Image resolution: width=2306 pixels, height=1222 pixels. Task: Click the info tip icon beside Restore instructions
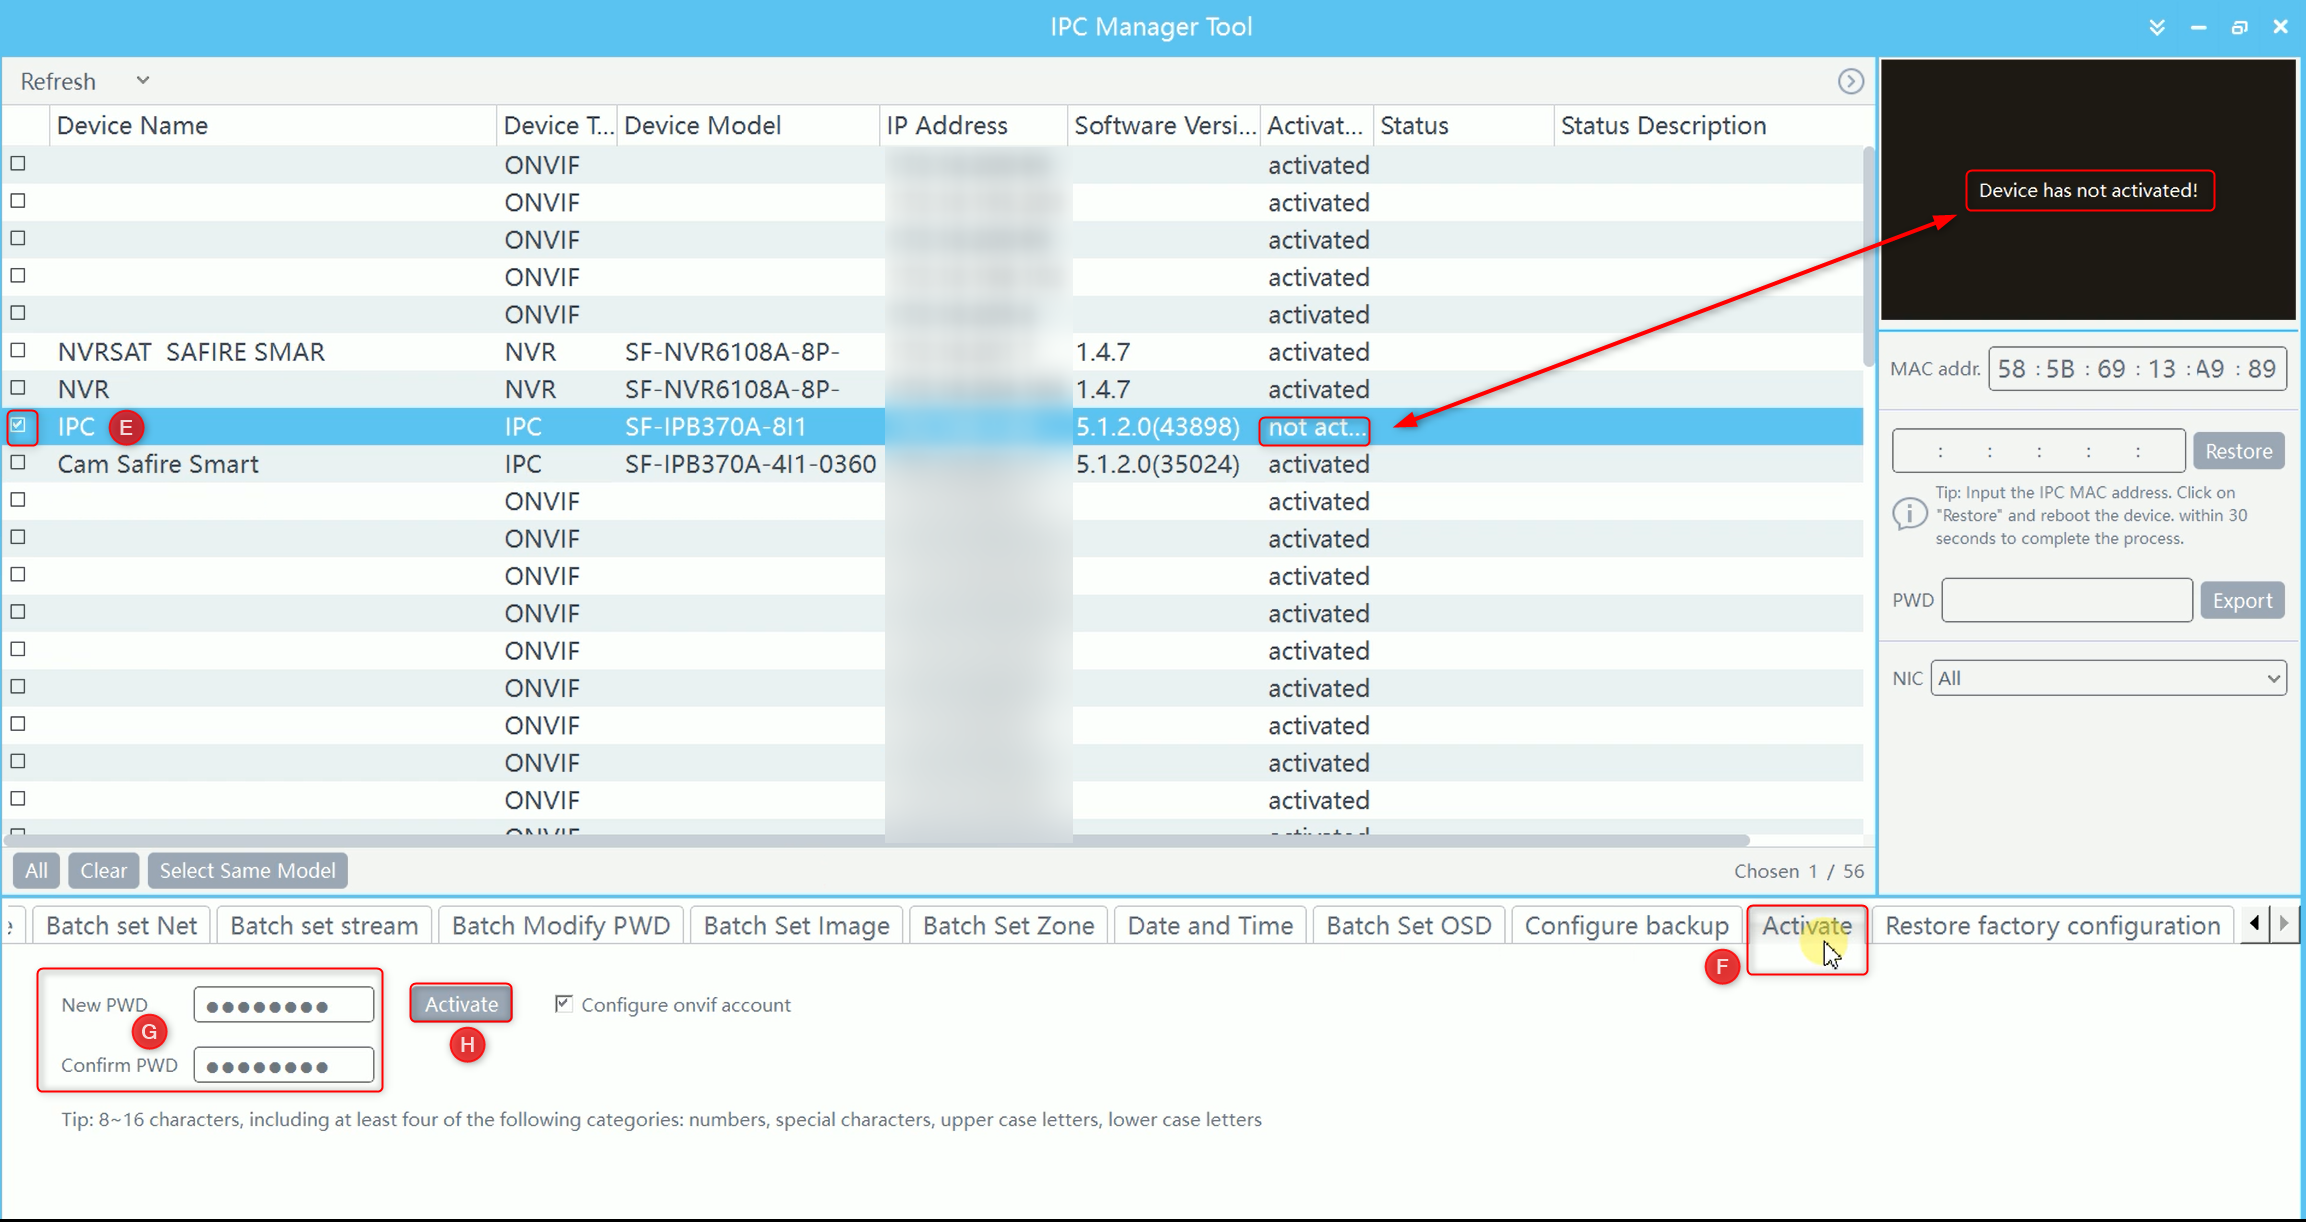pyautogui.click(x=1909, y=514)
